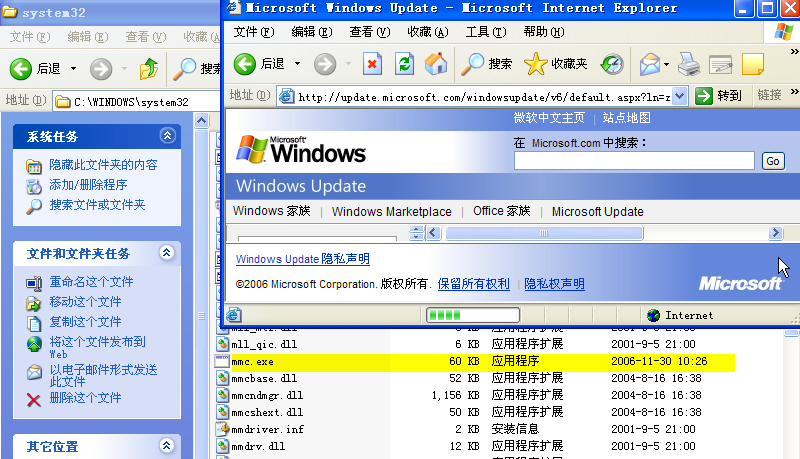
Task: Click 隐藏此文件夹的内容 task link
Action: click(104, 165)
